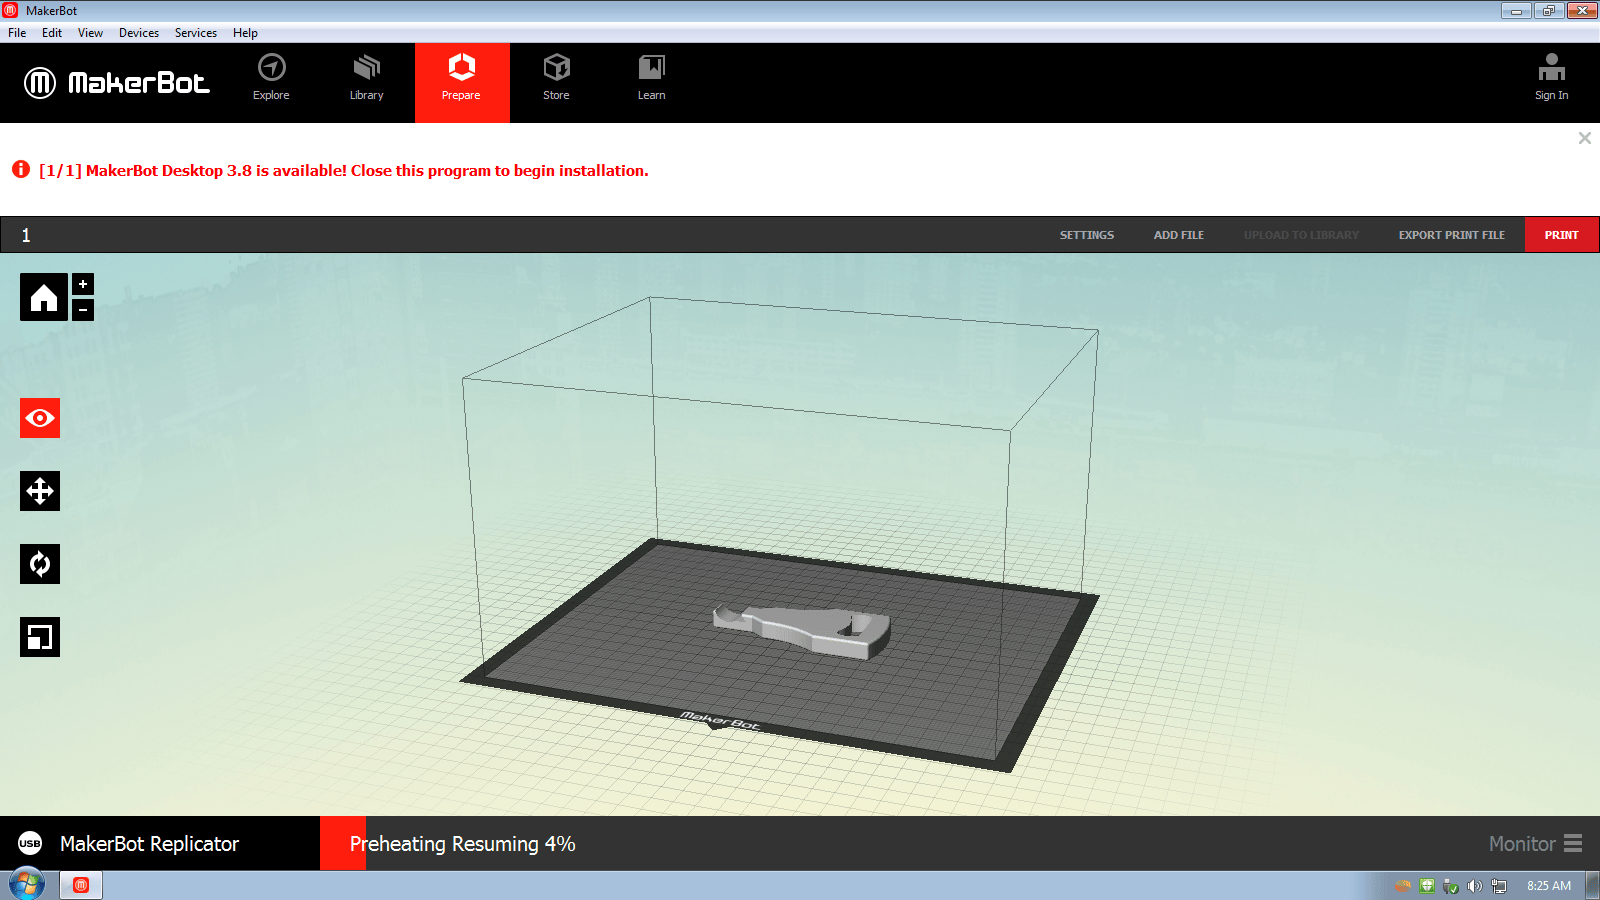This screenshot has width=1600, height=900.
Task: Expand the Monitor panel menu
Action: pos(1535,844)
